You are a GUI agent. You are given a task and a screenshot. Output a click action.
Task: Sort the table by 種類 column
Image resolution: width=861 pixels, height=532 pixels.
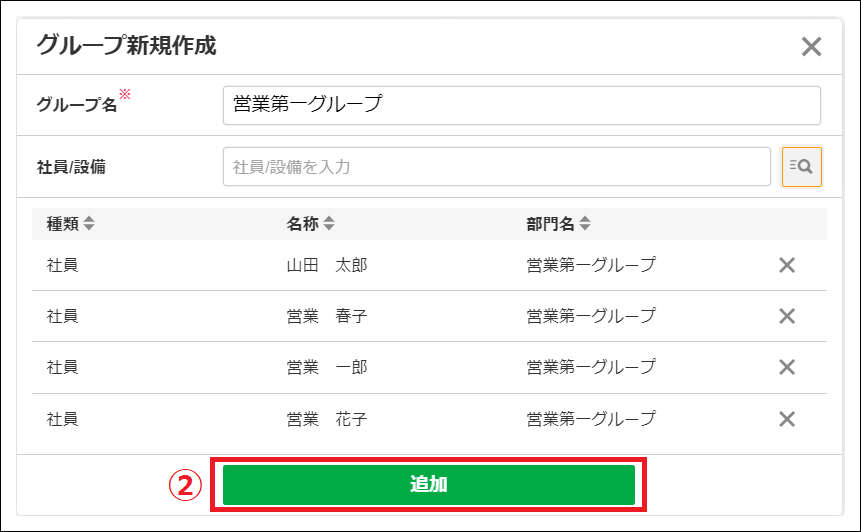pyautogui.click(x=89, y=223)
